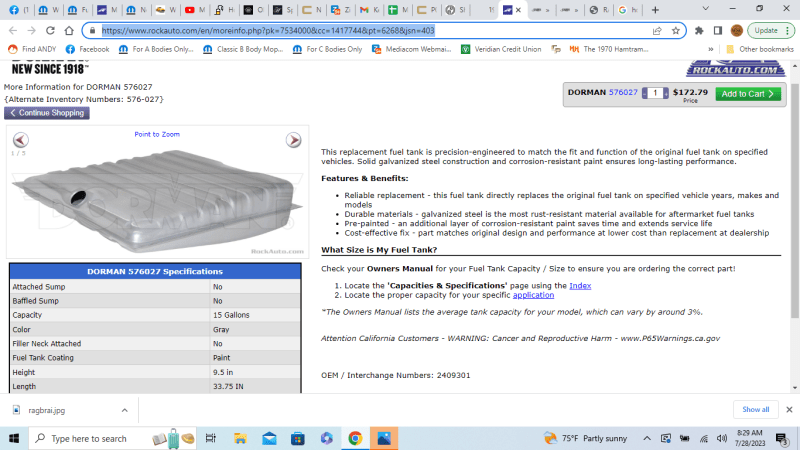The width and height of the screenshot is (800, 450).
Task: Open File Explorer from the taskbar
Action: [240, 438]
